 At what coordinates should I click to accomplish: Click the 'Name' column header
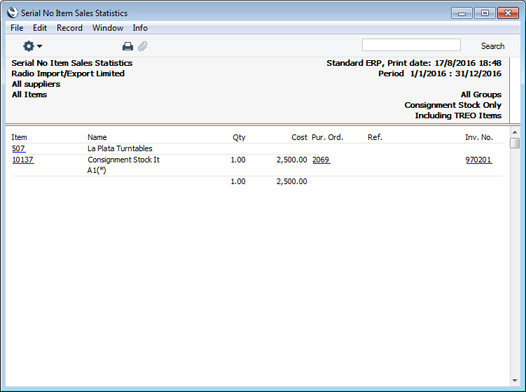(x=97, y=137)
